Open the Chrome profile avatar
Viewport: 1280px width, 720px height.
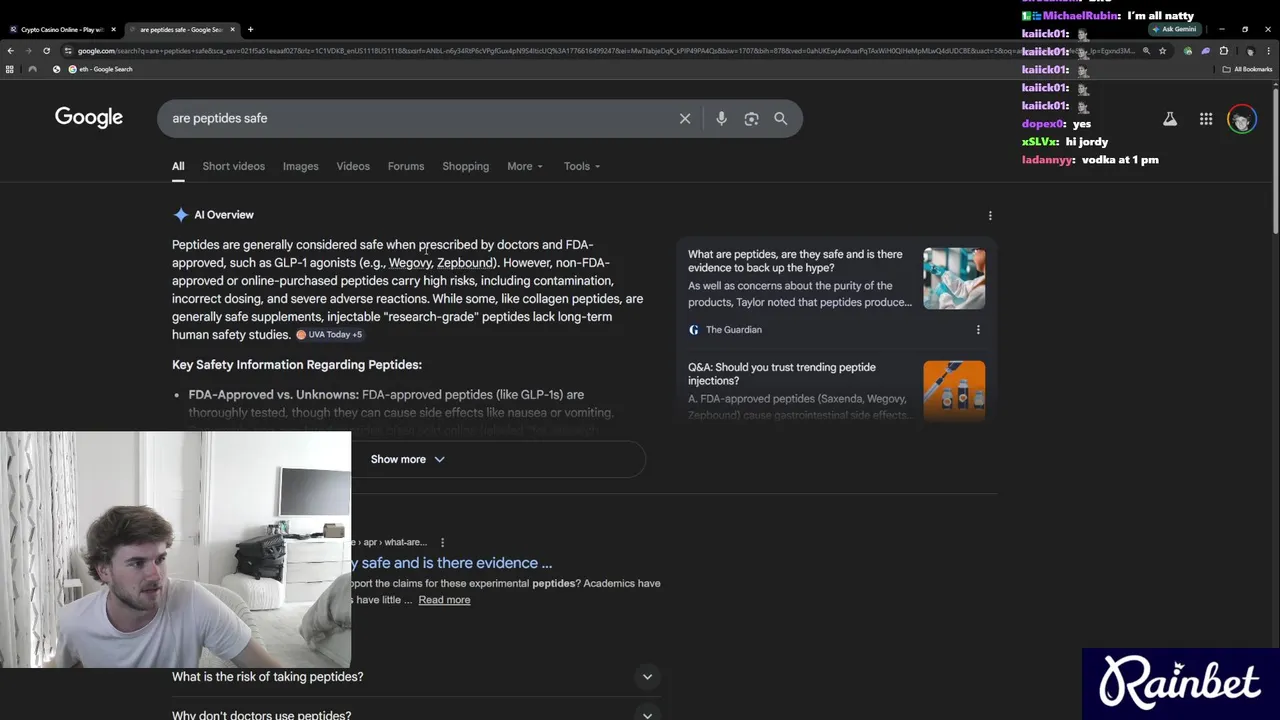[x=1249, y=50]
